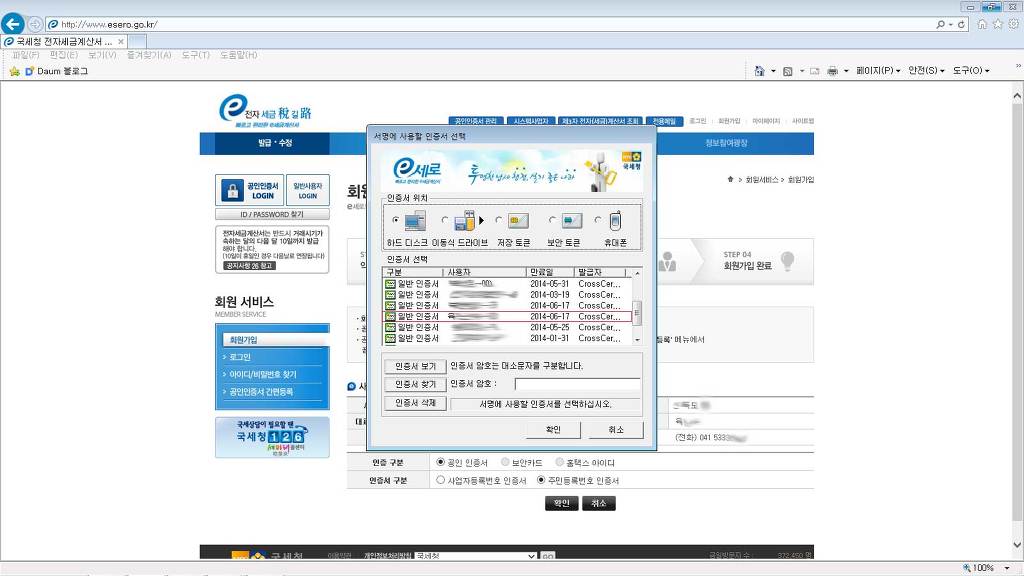Open the 즐겨찾기(A) menu

point(149,55)
